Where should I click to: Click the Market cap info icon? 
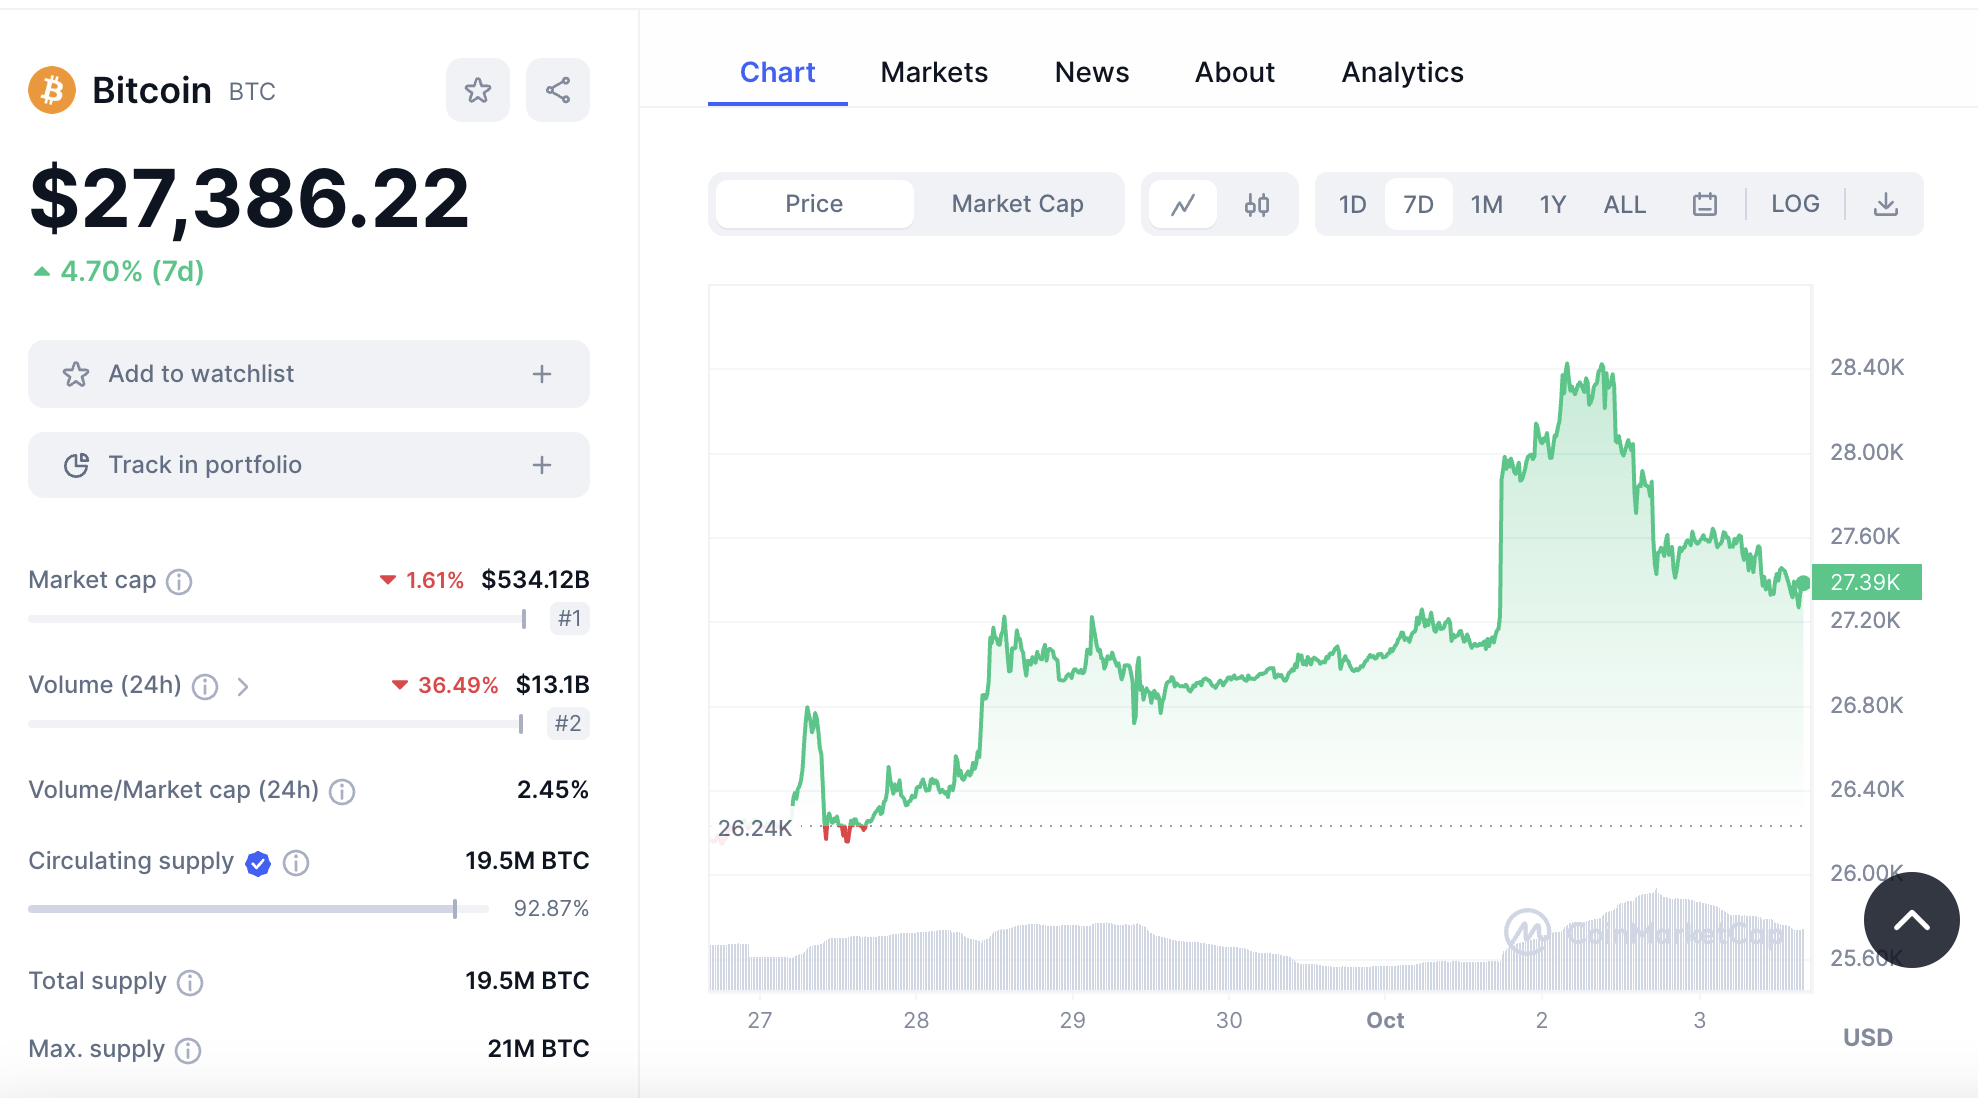point(178,581)
